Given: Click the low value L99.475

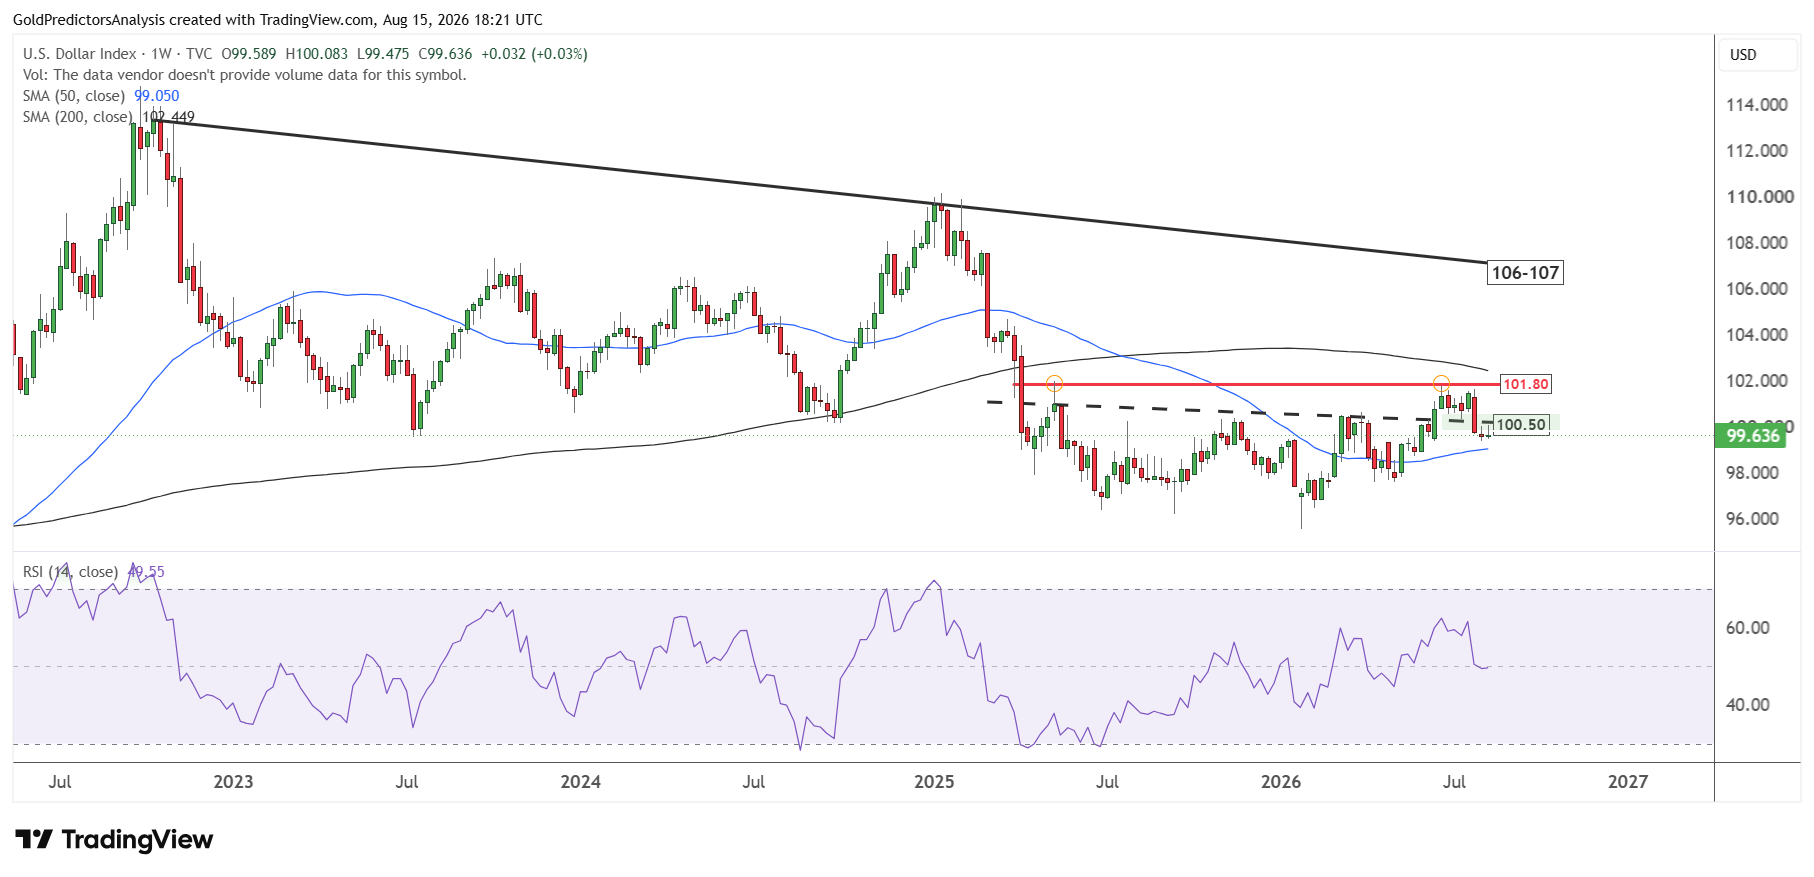Looking at the screenshot, I should [x=383, y=54].
